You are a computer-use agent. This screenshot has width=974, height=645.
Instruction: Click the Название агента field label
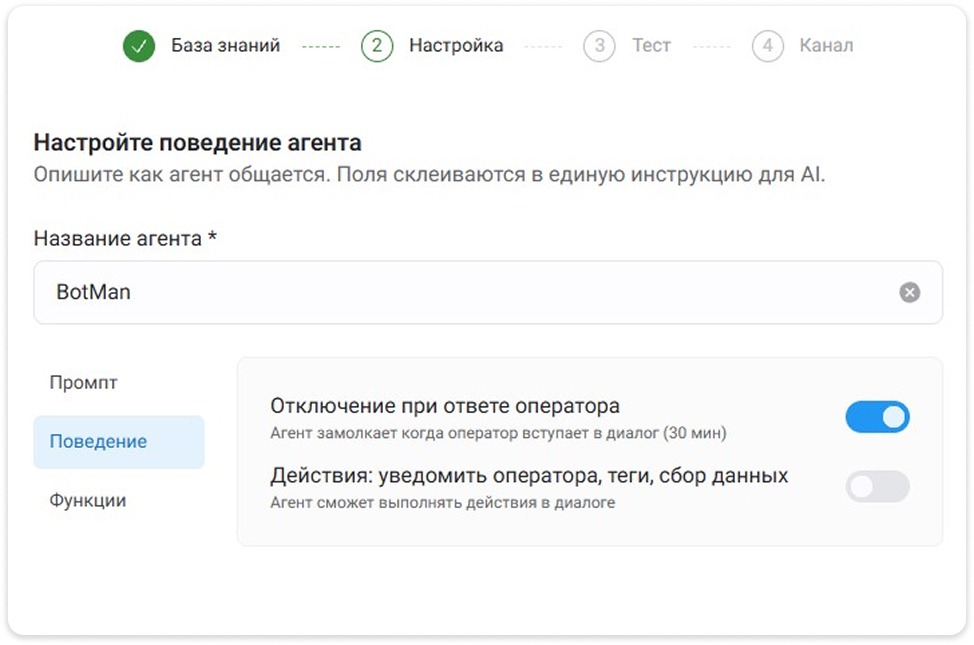click(x=125, y=239)
